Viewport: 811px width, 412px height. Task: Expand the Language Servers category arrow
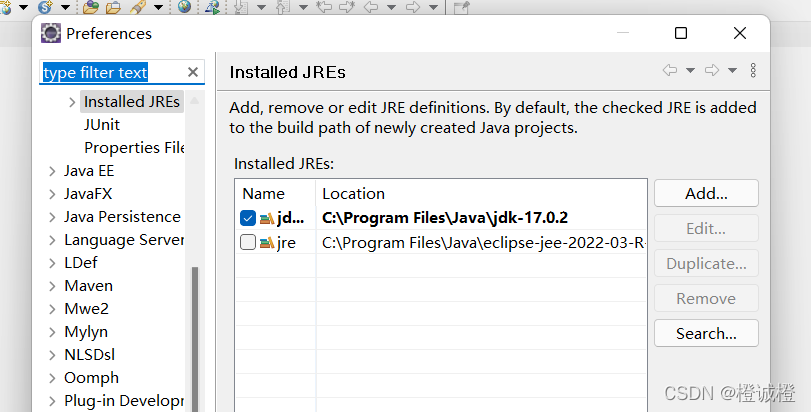52,240
